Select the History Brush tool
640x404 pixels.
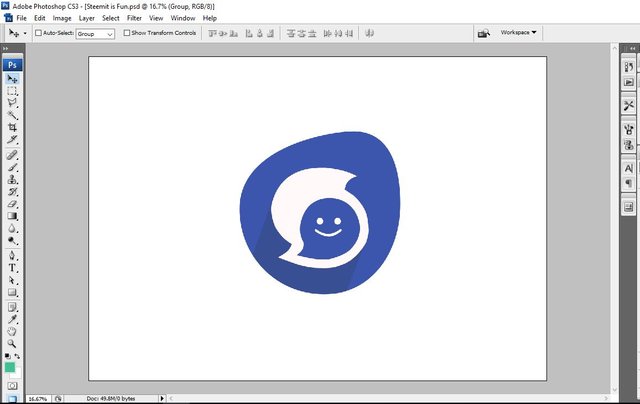tap(12, 192)
